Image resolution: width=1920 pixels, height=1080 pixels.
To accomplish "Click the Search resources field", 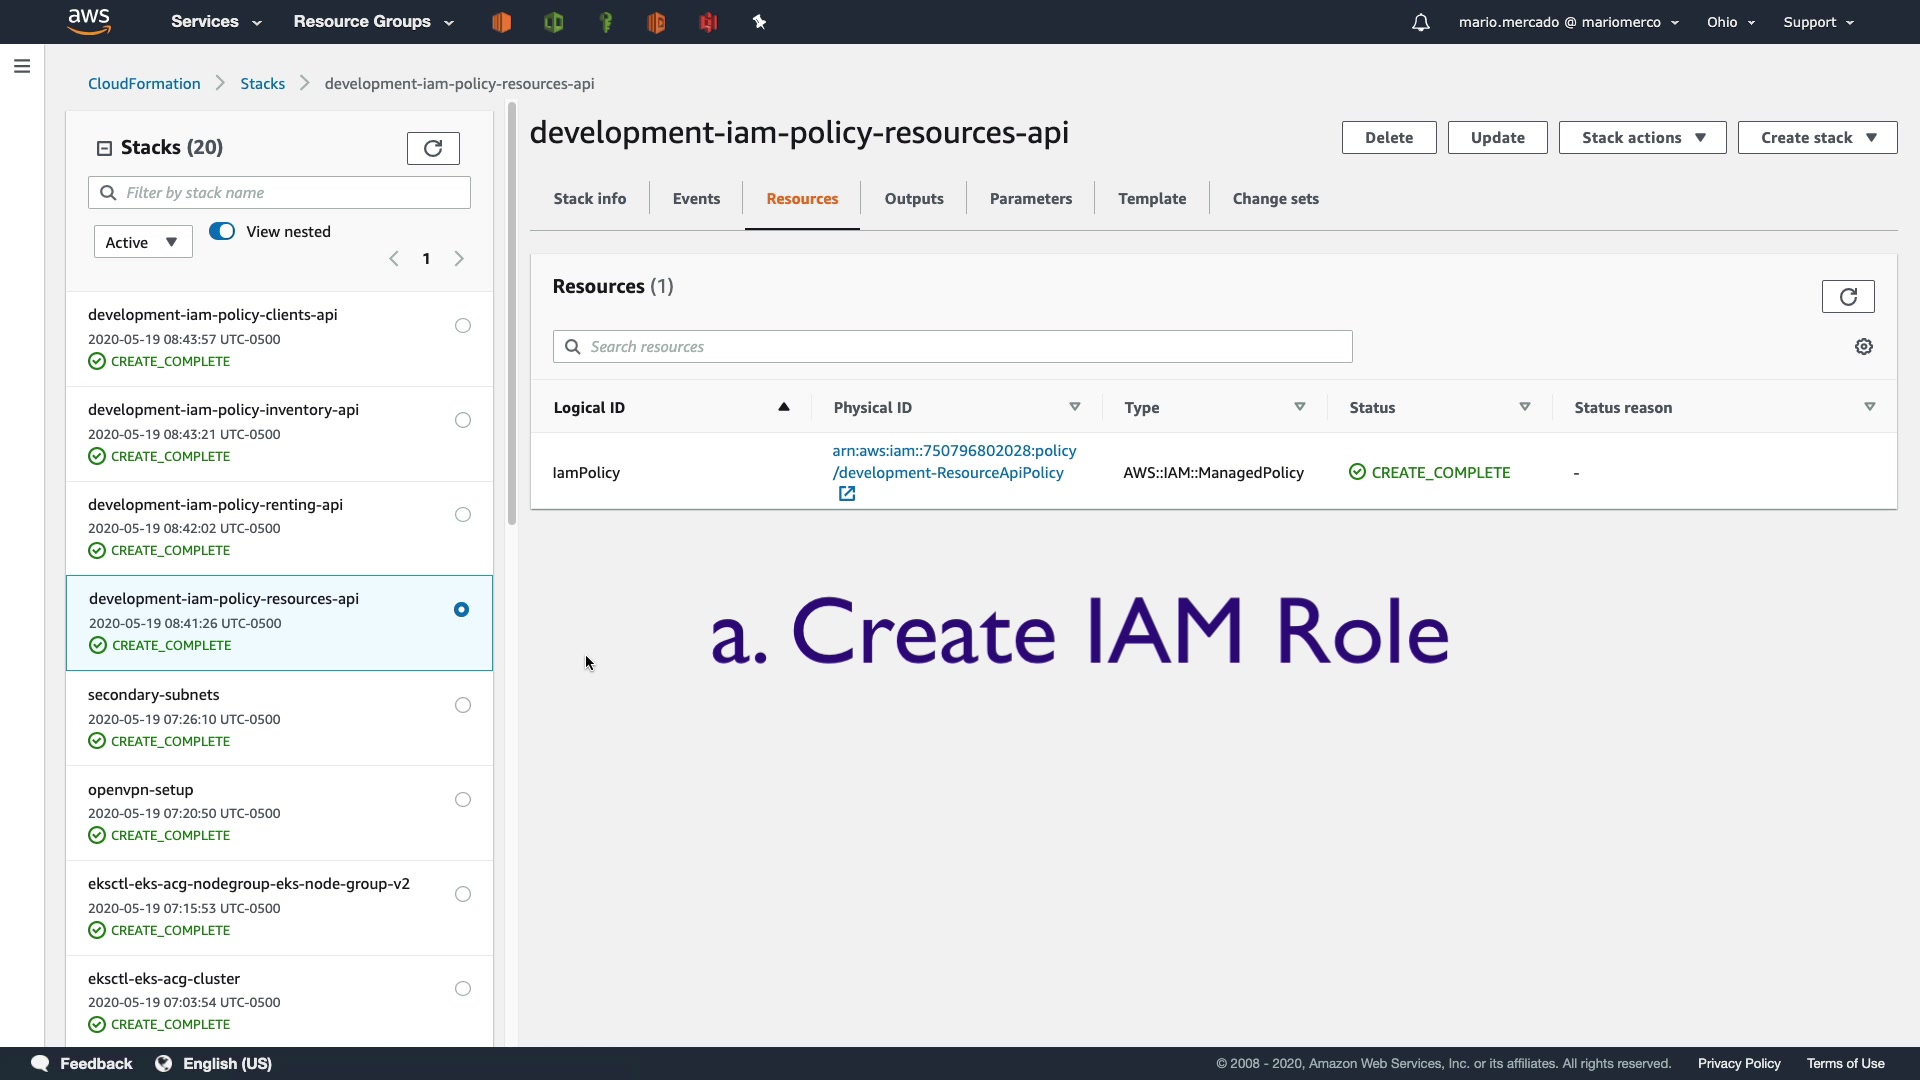I will coord(952,347).
